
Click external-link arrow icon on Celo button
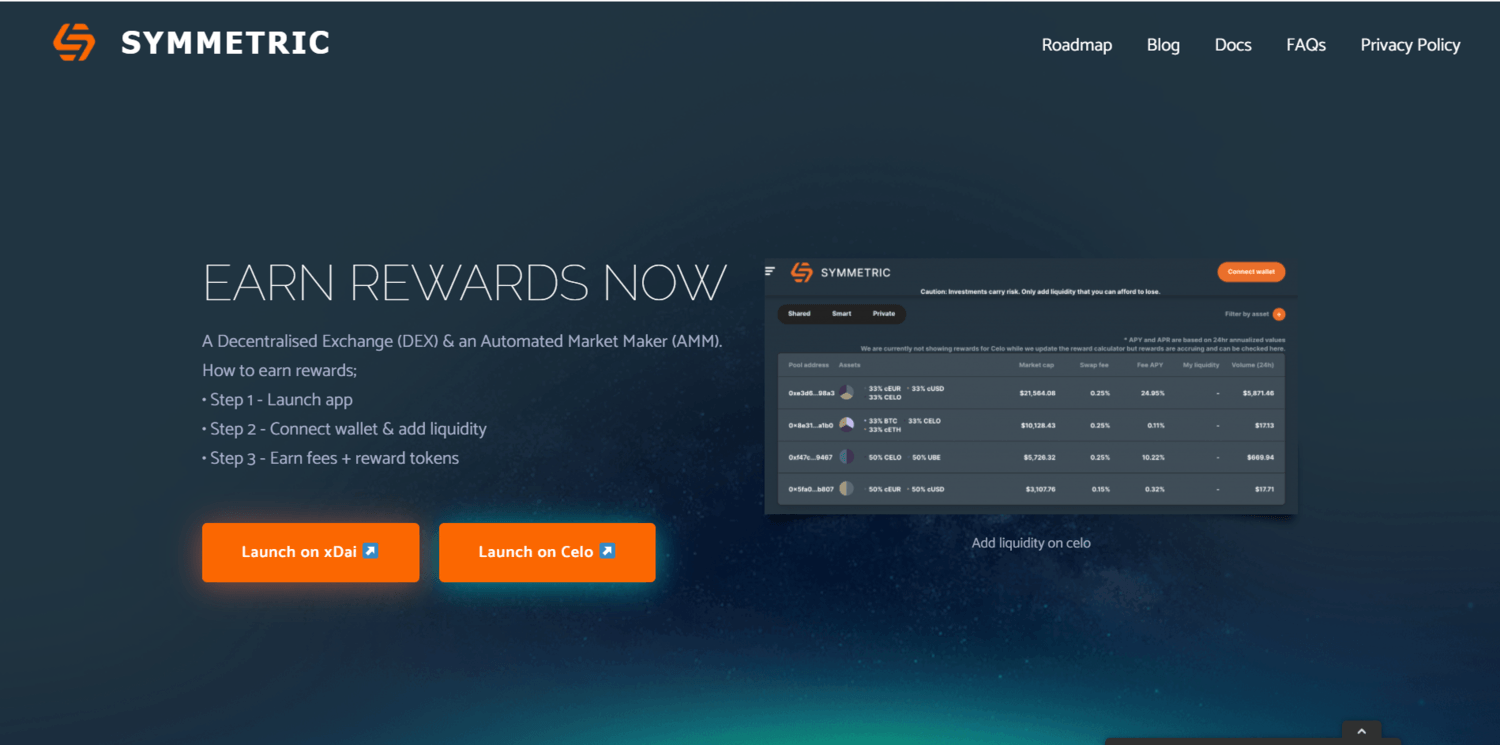coord(607,551)
